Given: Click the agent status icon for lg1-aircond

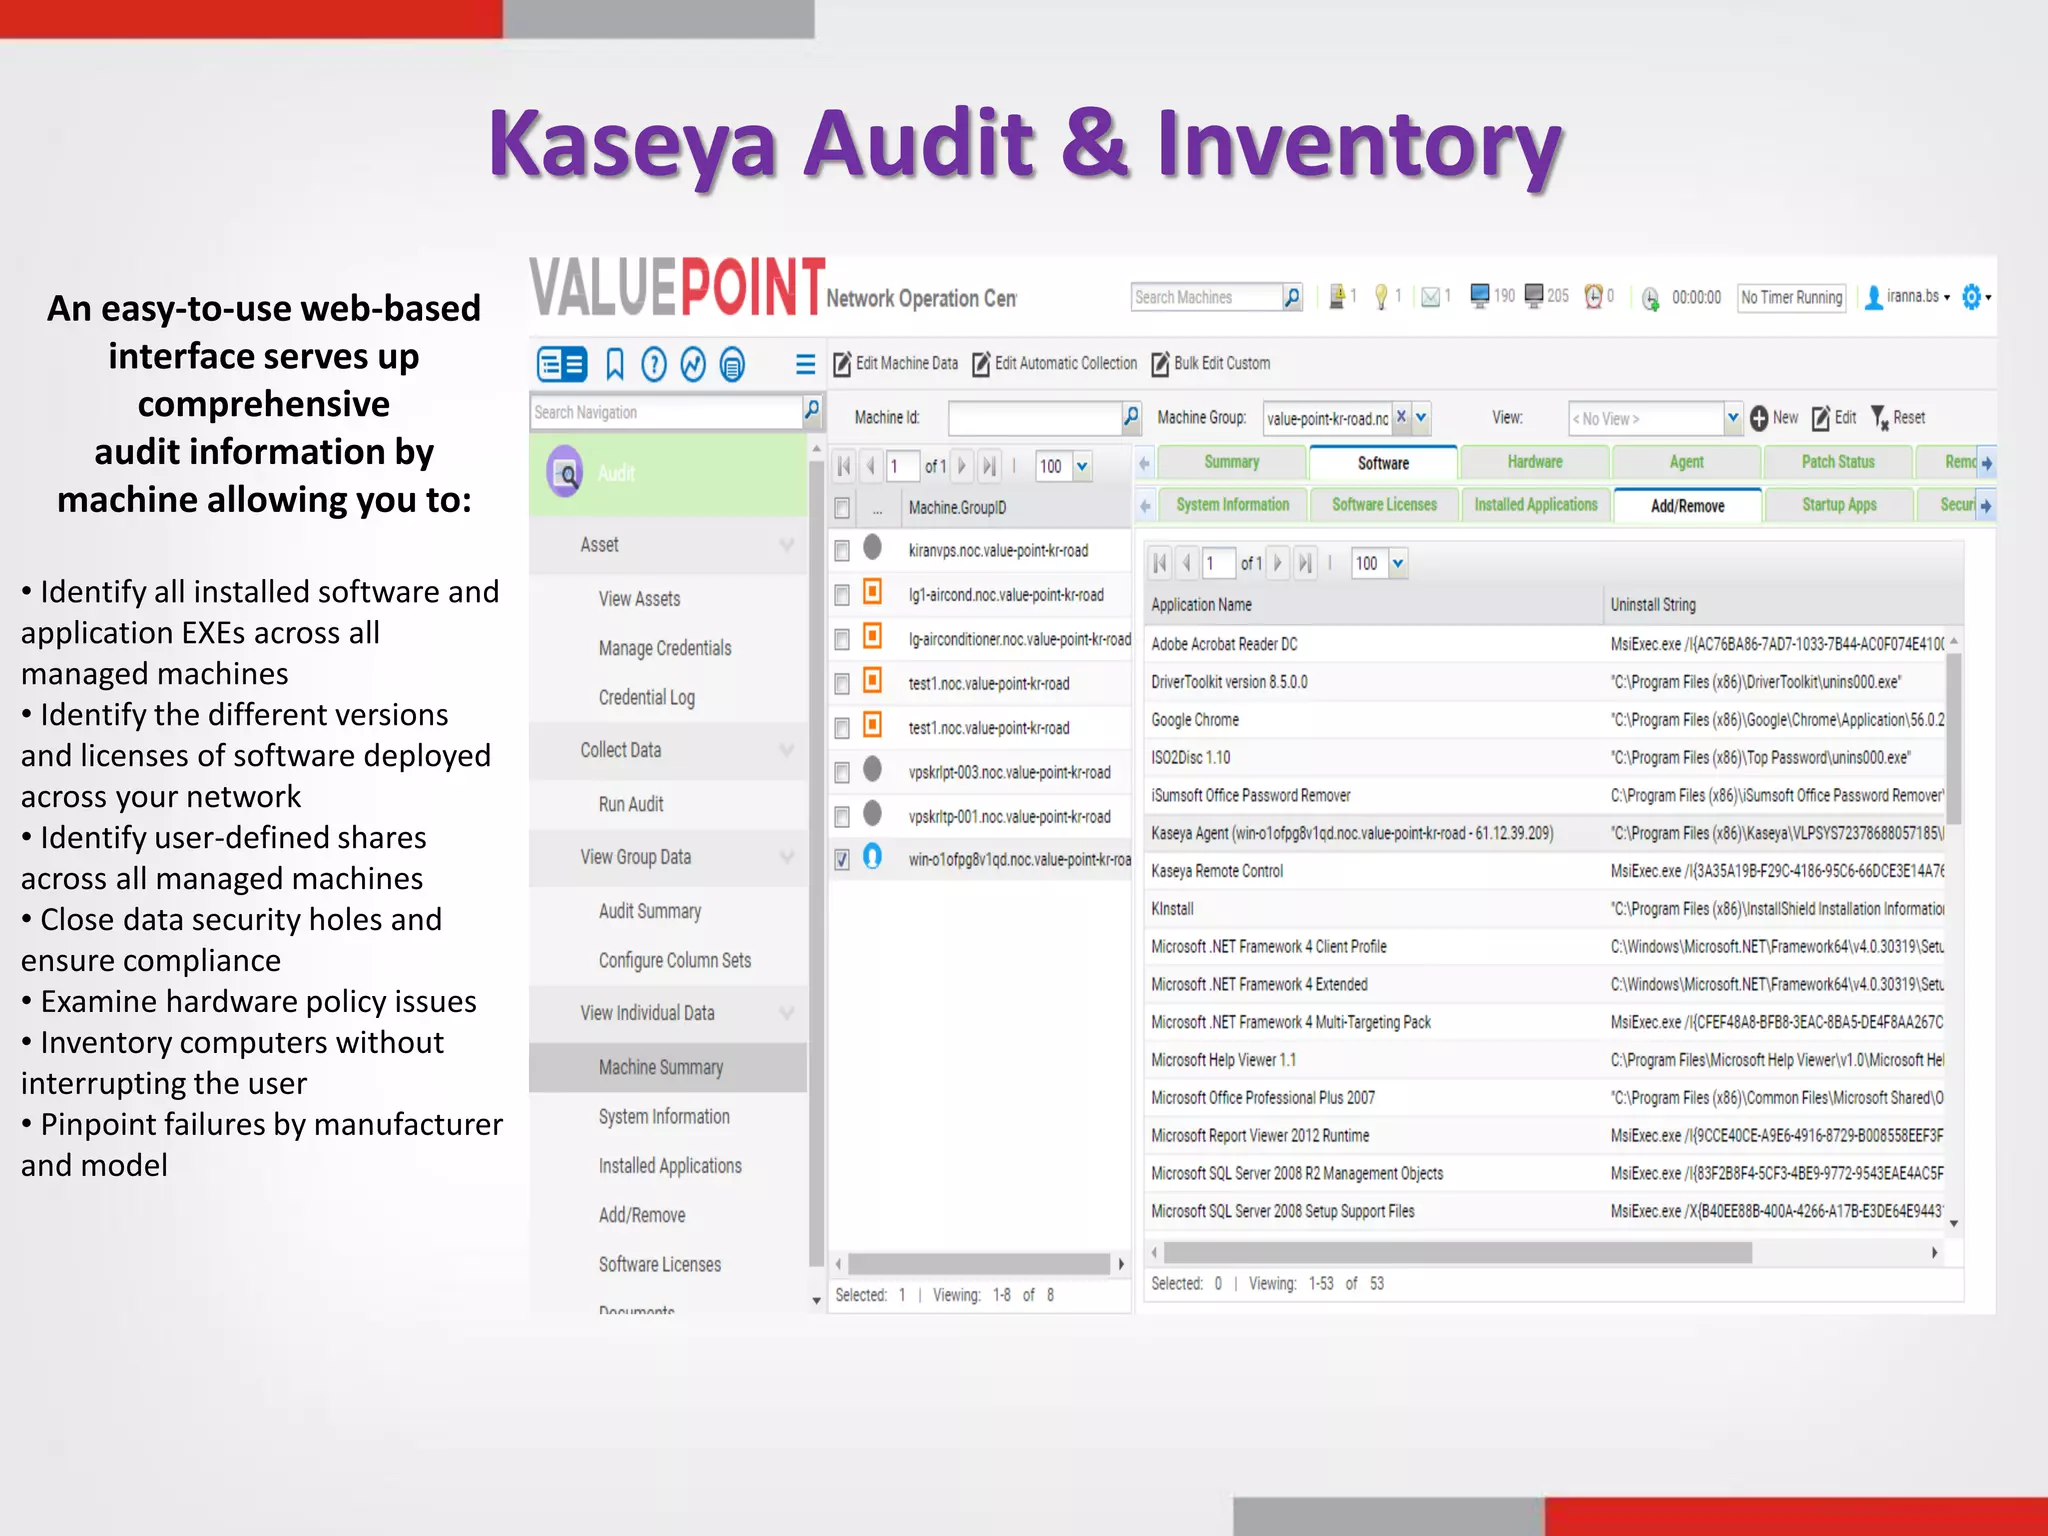Looking at the screenshot, I should [872, 592].
